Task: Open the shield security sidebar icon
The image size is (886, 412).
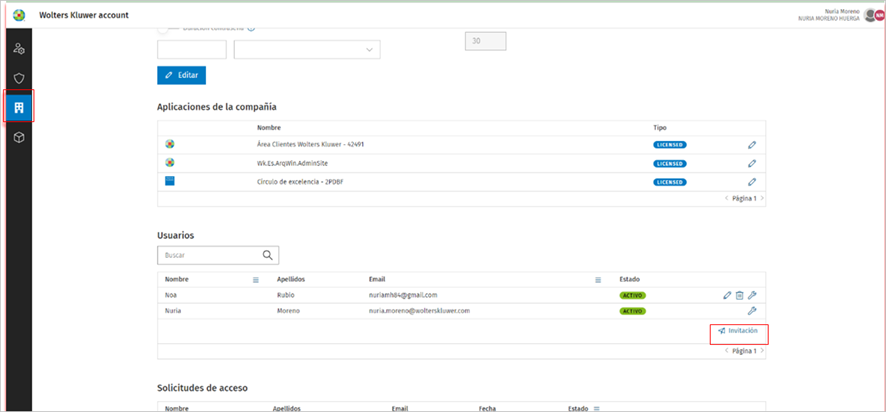Action: coord(19,78)
